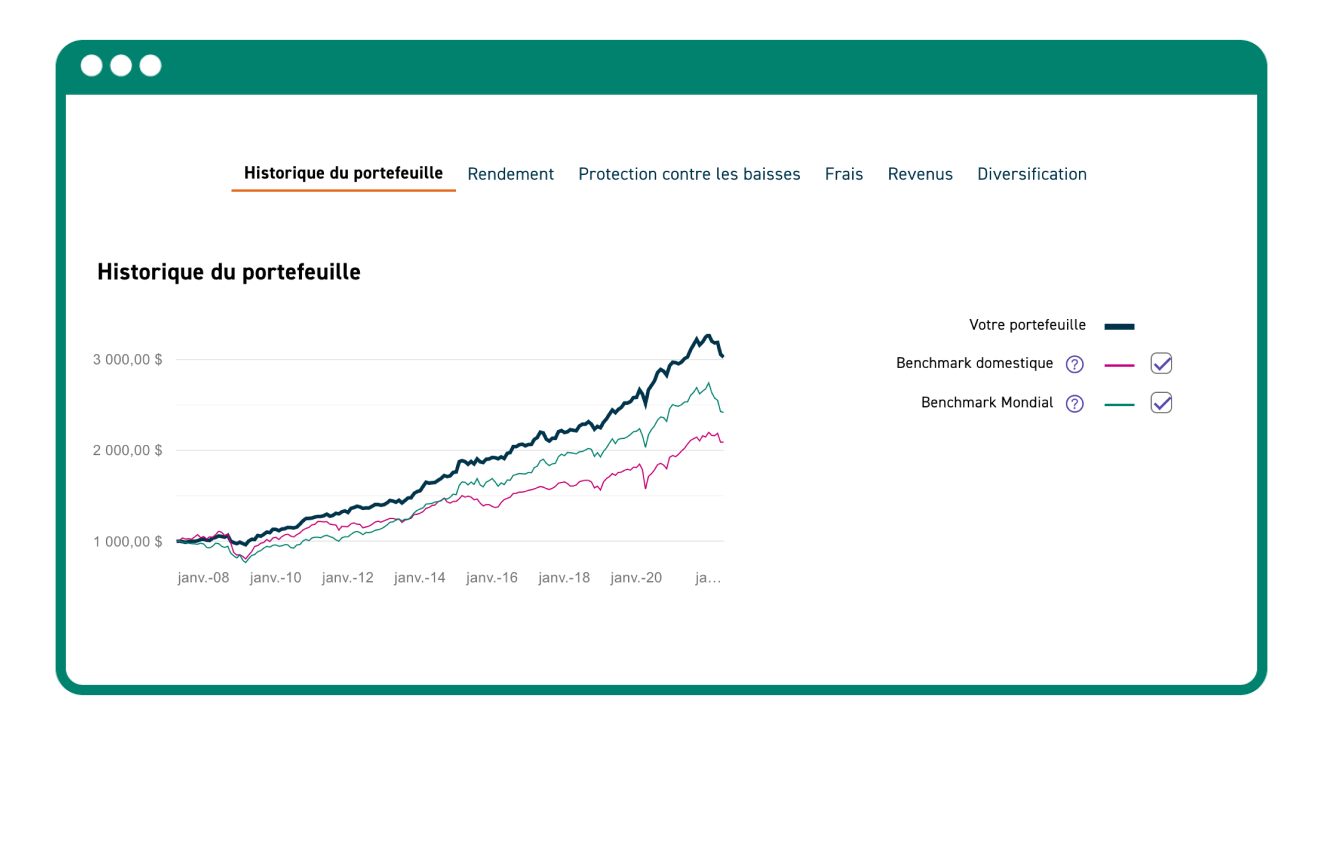This screenshot has height=866, width=1324.
Task: Open the Protection contre les baisses tab
Action: point(689,174)
